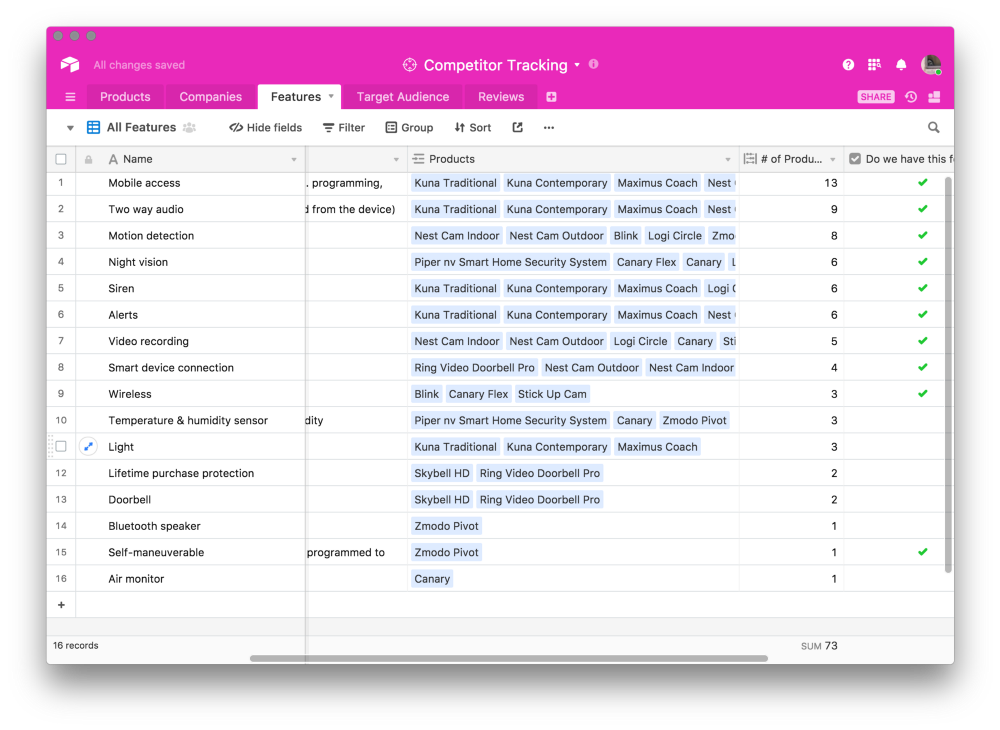Click the All Features view name
Screen dimensions: 1000x730
coord(141,128)
